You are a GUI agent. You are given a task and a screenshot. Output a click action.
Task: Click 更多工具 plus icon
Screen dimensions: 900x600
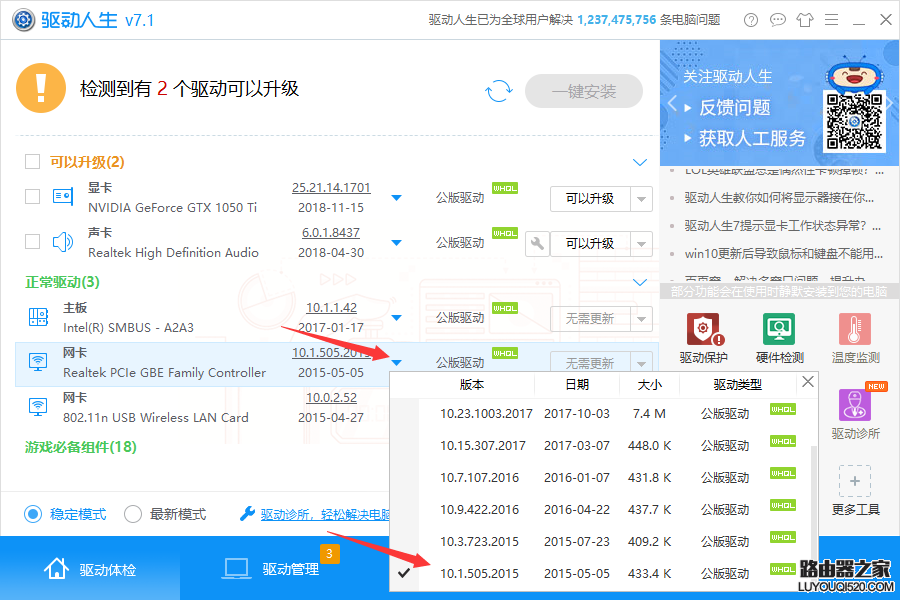click(855, 481)
